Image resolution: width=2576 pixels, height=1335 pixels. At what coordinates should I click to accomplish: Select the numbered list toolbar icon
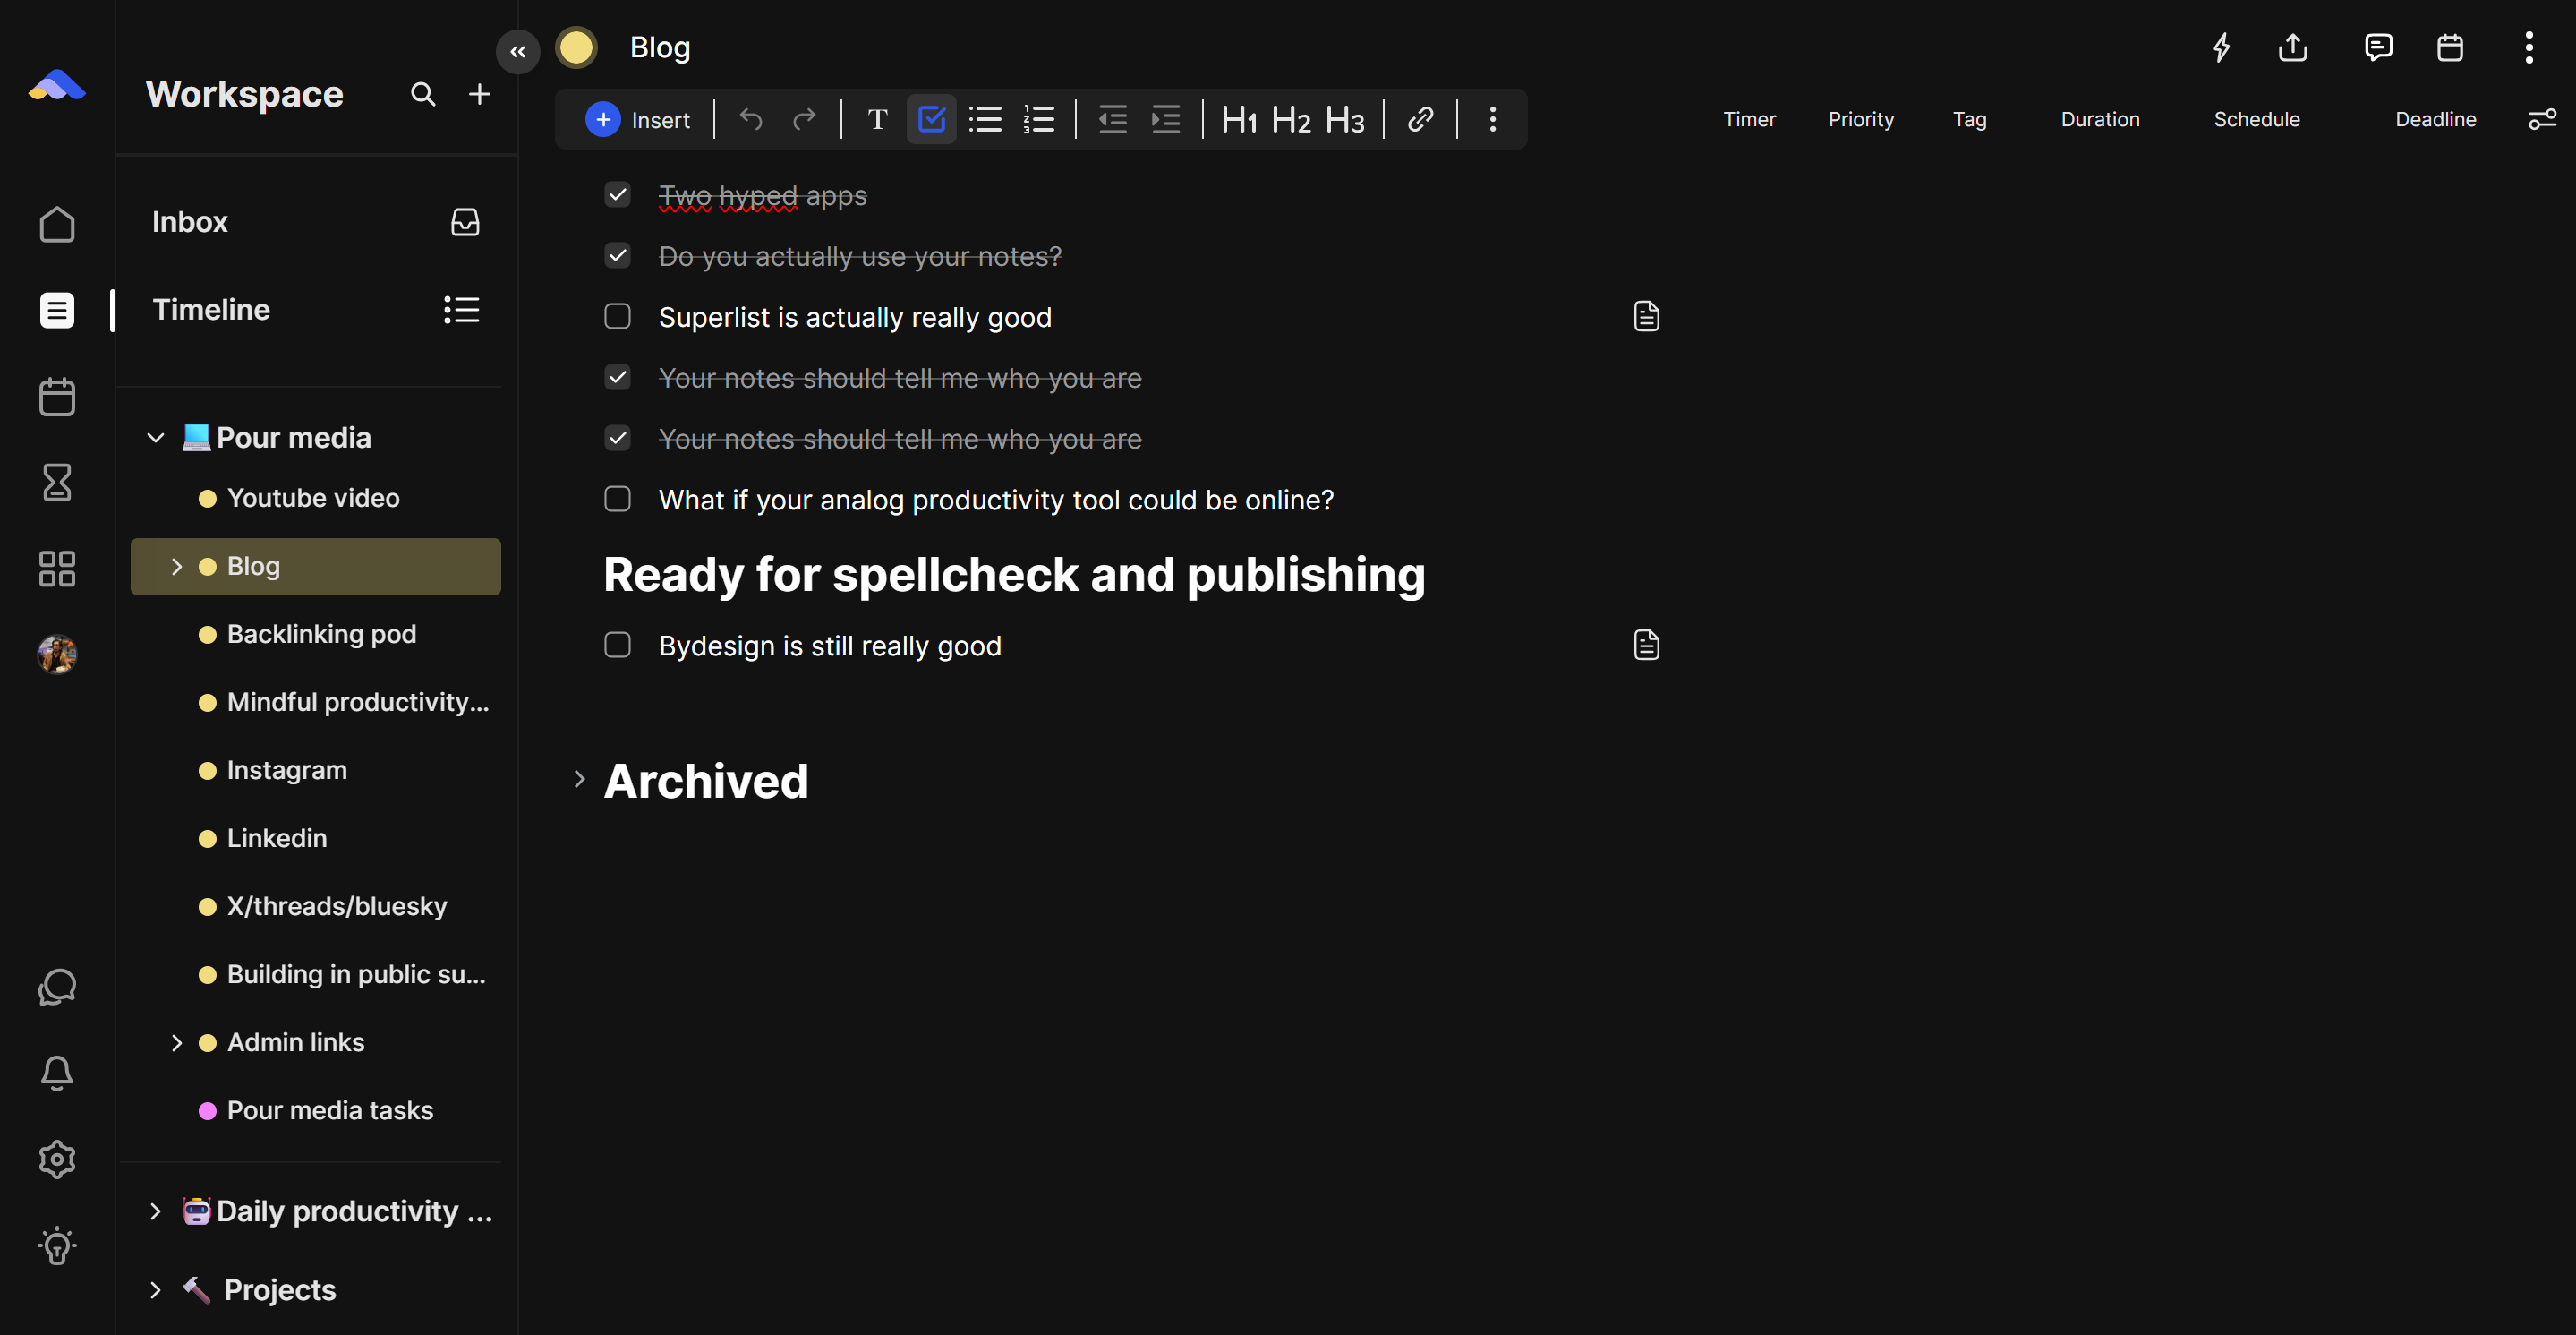click(x=1039, y=120)
